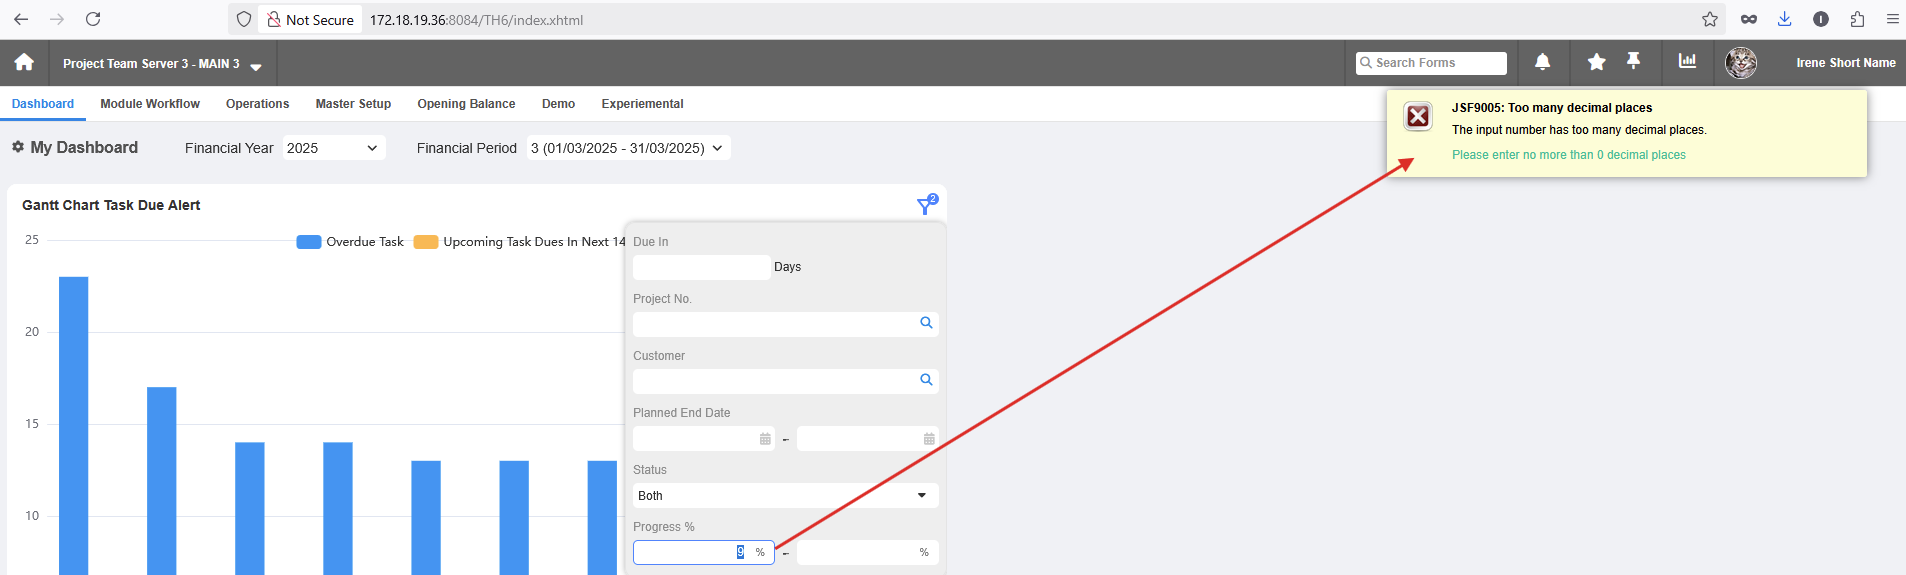Open the bar chart report icon

[x=1688, y=61]
